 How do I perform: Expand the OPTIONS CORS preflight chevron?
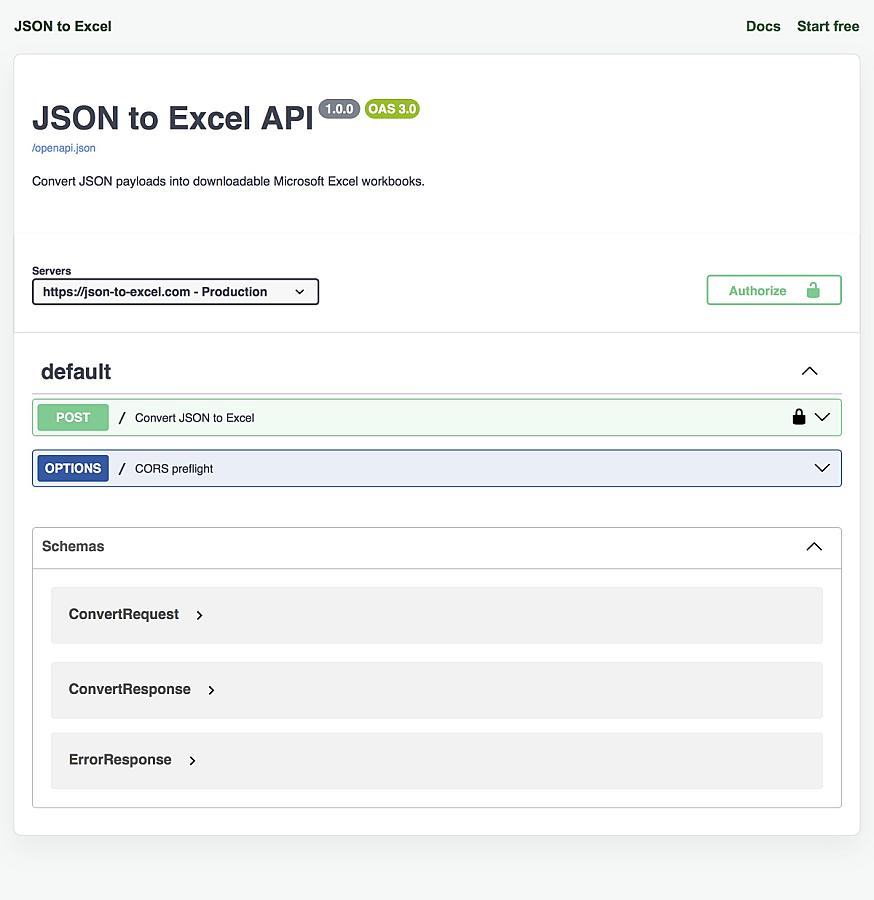coord(822,468)
